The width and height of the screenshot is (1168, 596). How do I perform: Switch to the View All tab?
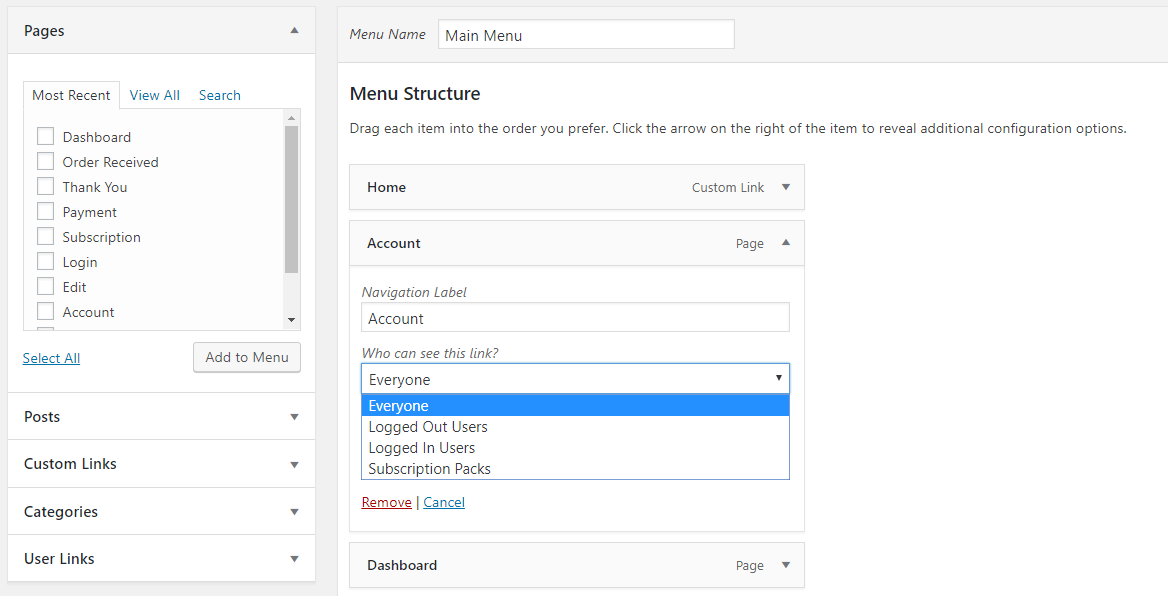click(155, 95)
